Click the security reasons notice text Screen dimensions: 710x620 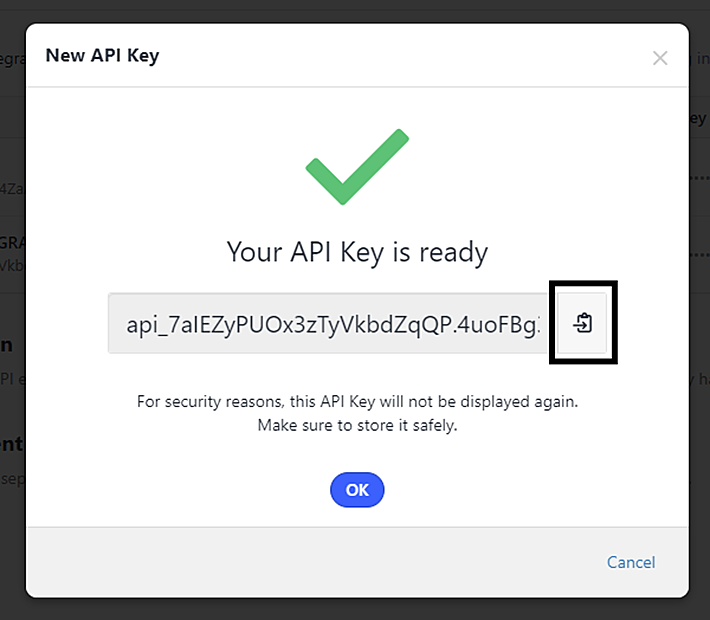357,402
